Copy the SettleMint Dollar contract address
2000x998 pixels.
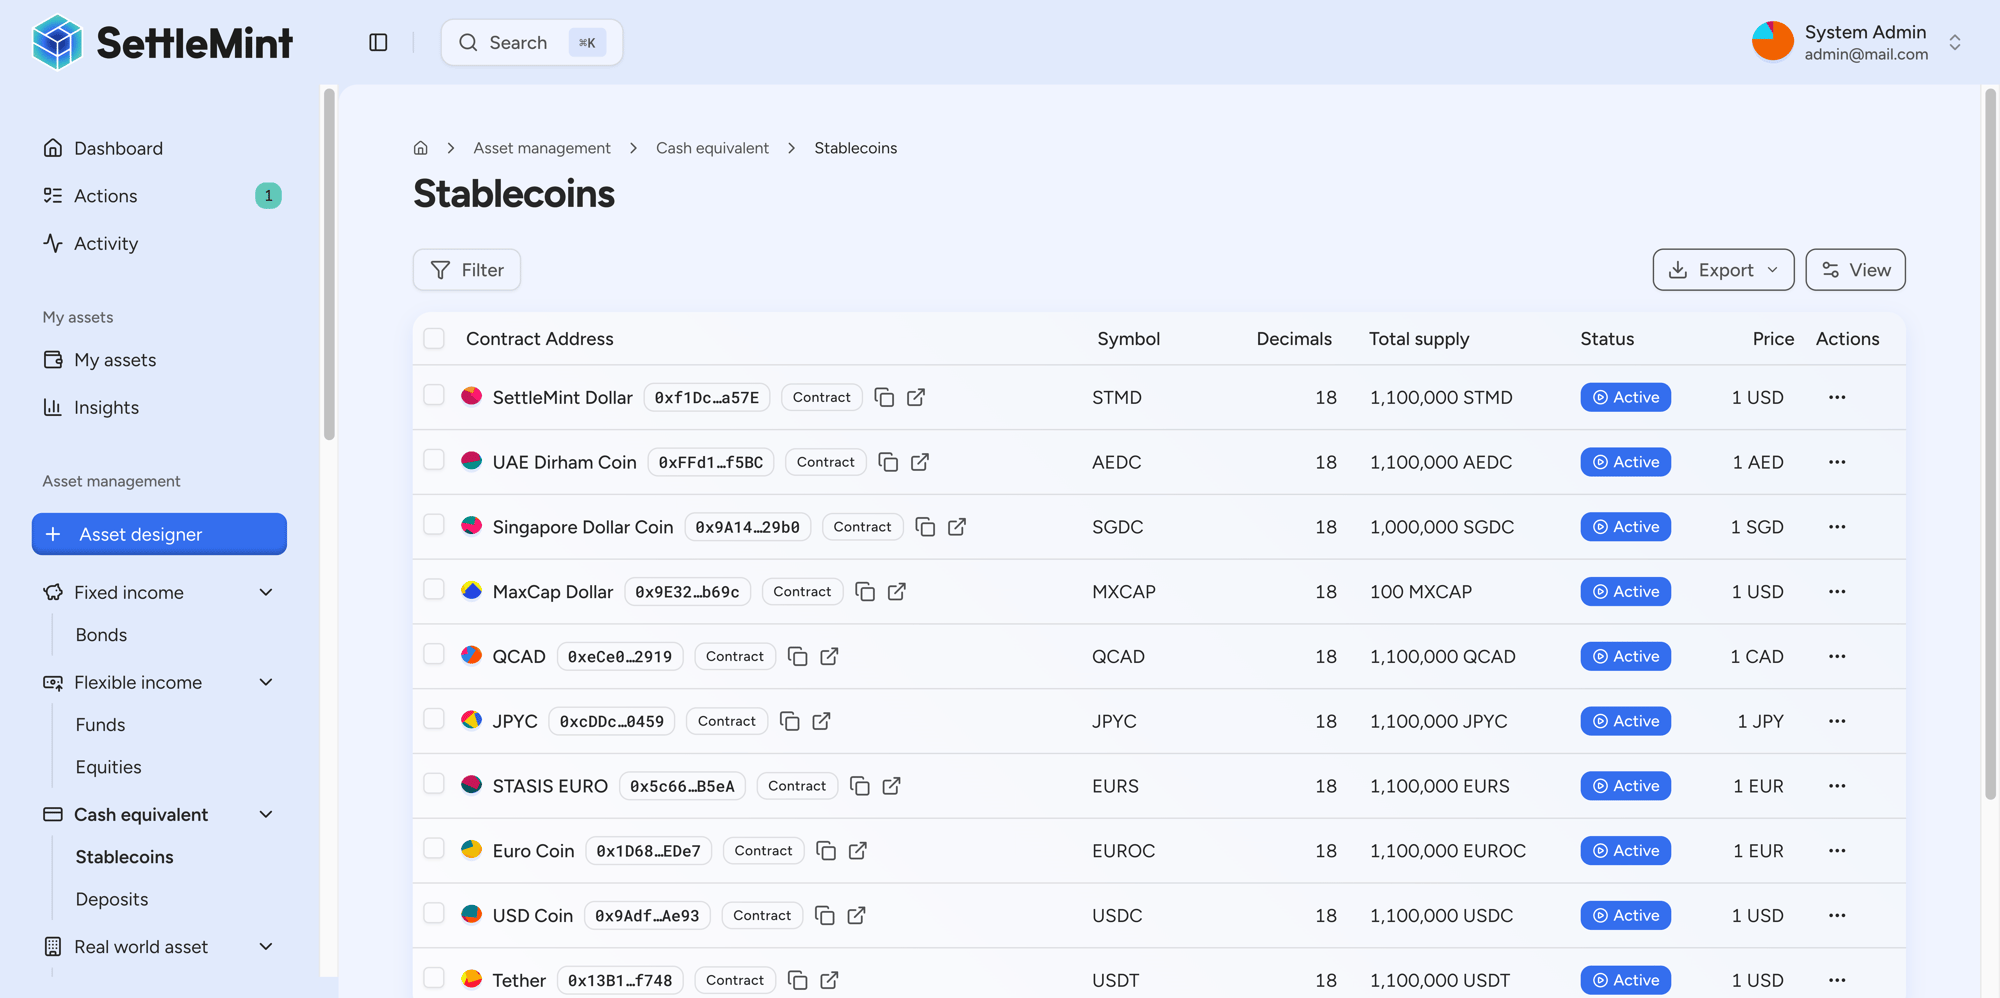[x=884, y=397]
